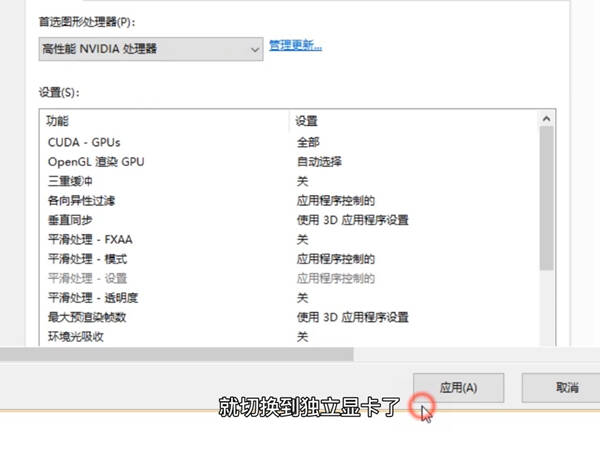600x450 pixels.
Task: Click the 关 value for 环境光吸收
Action: [302, 337]
